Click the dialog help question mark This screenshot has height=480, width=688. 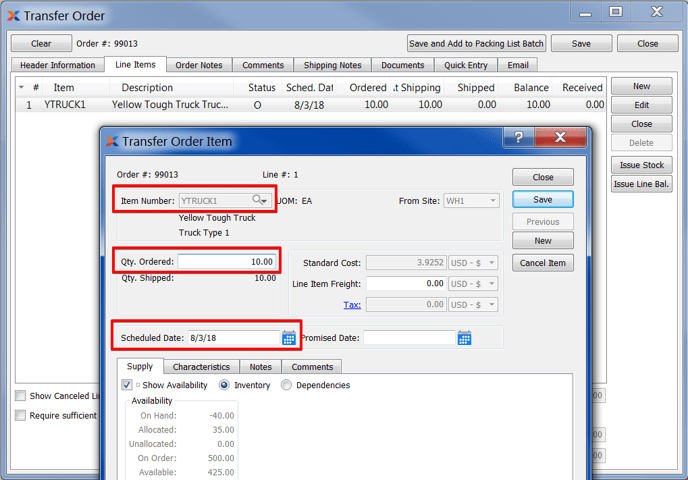point(518,139)
